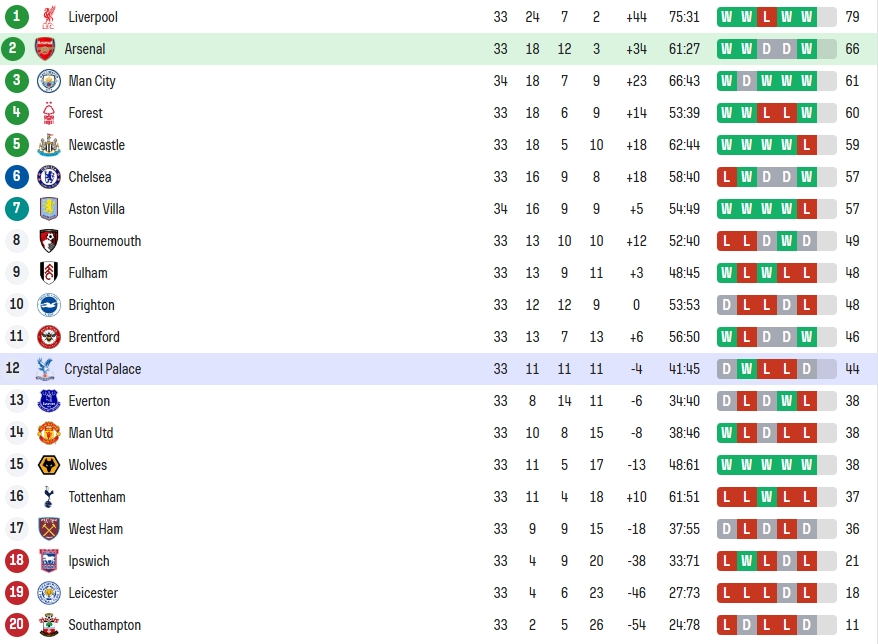Click the blue position 6 badge

click(17, 177)
